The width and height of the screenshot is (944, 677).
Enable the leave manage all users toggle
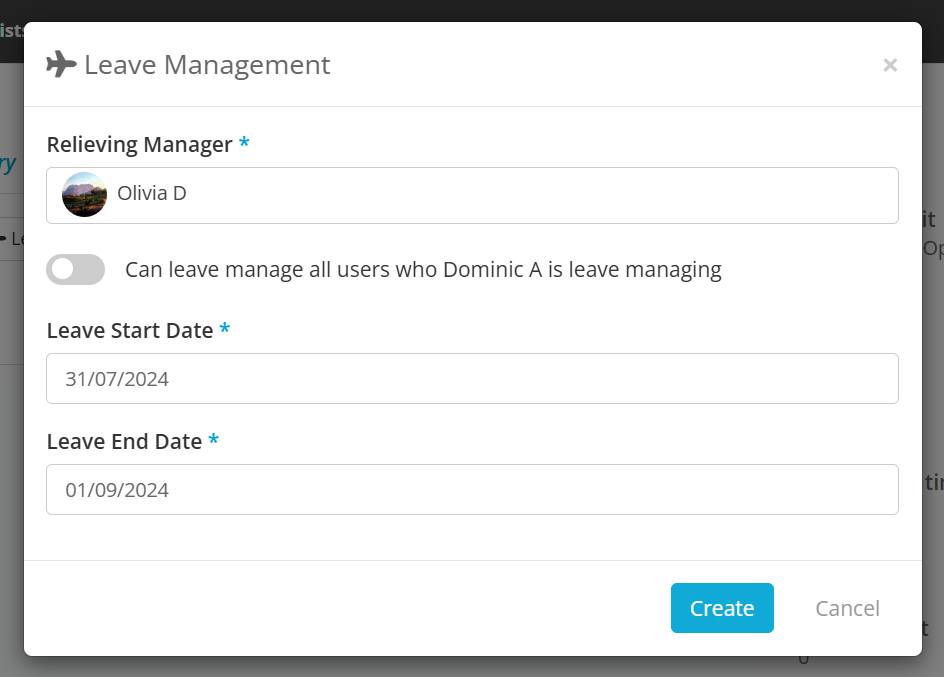tap(75, 269)
